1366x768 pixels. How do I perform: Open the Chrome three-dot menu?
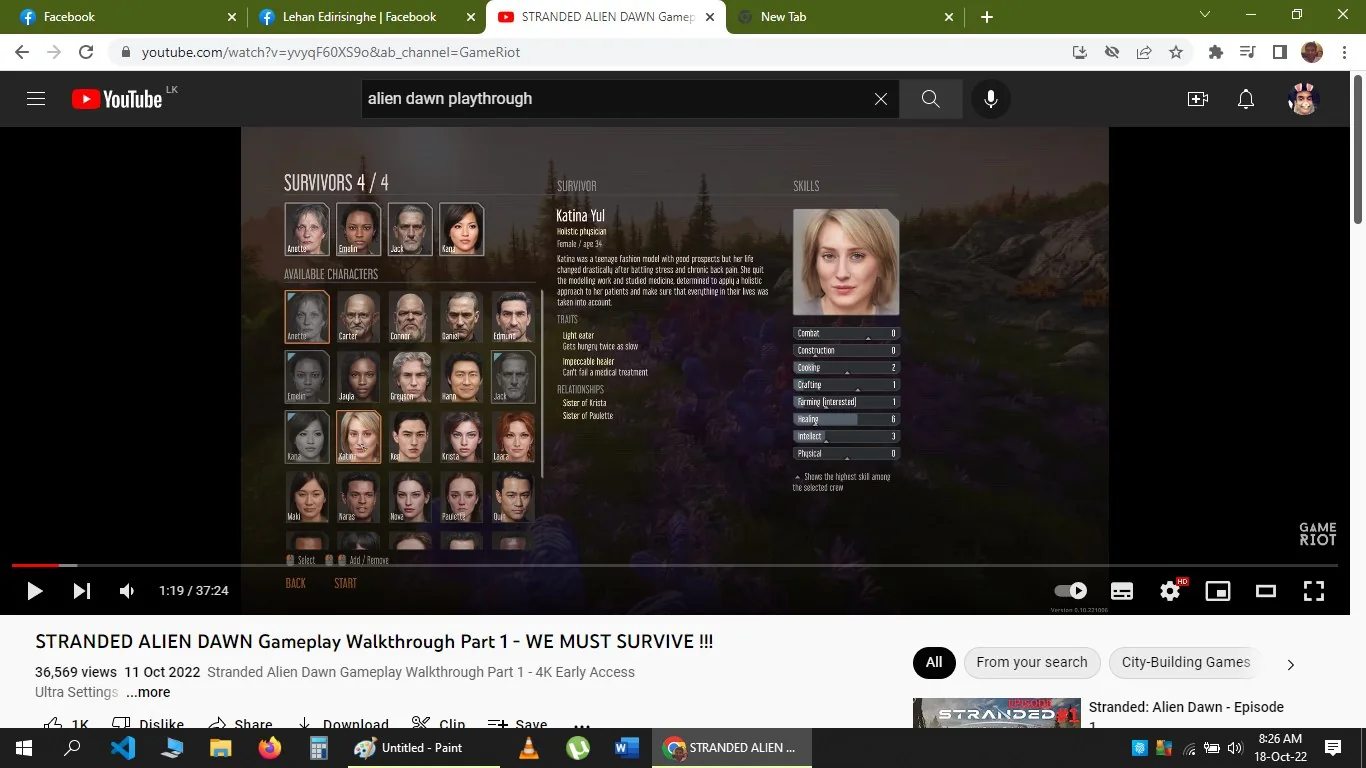pos(1343,52)
